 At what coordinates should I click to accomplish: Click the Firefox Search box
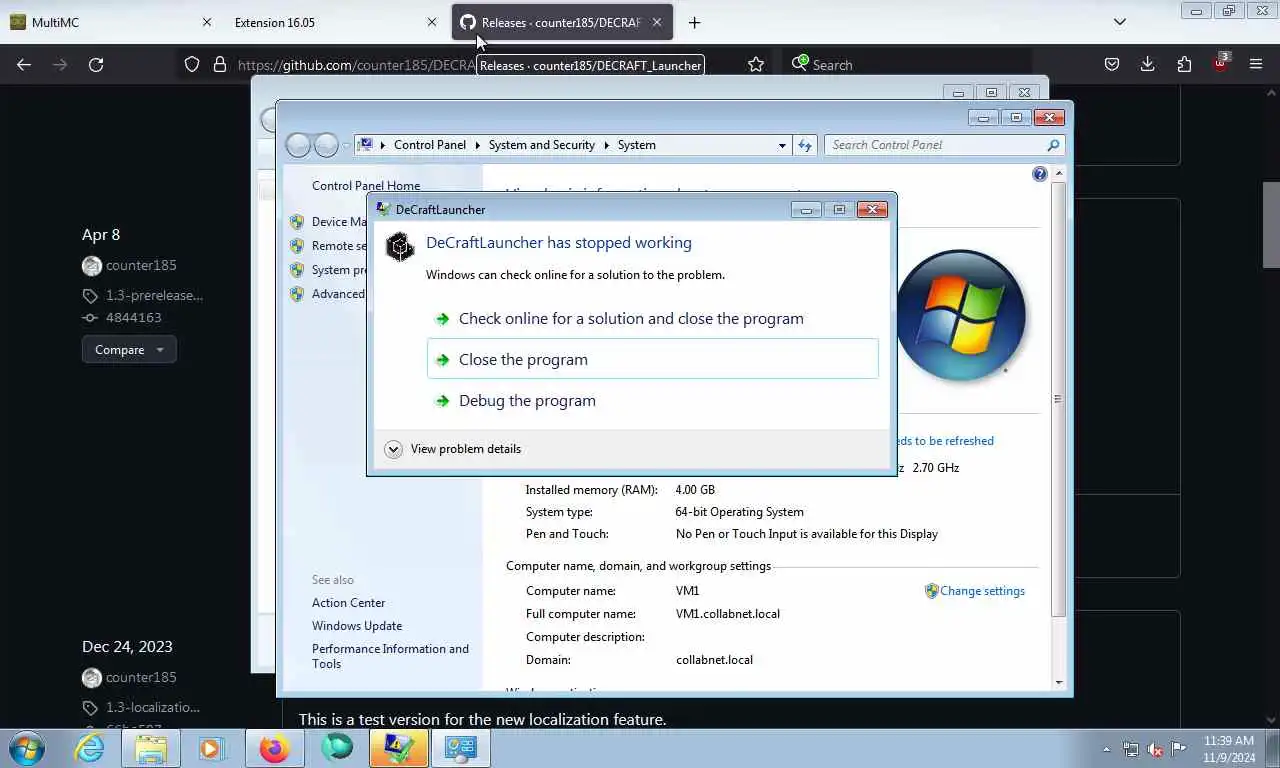coord(907,64)
